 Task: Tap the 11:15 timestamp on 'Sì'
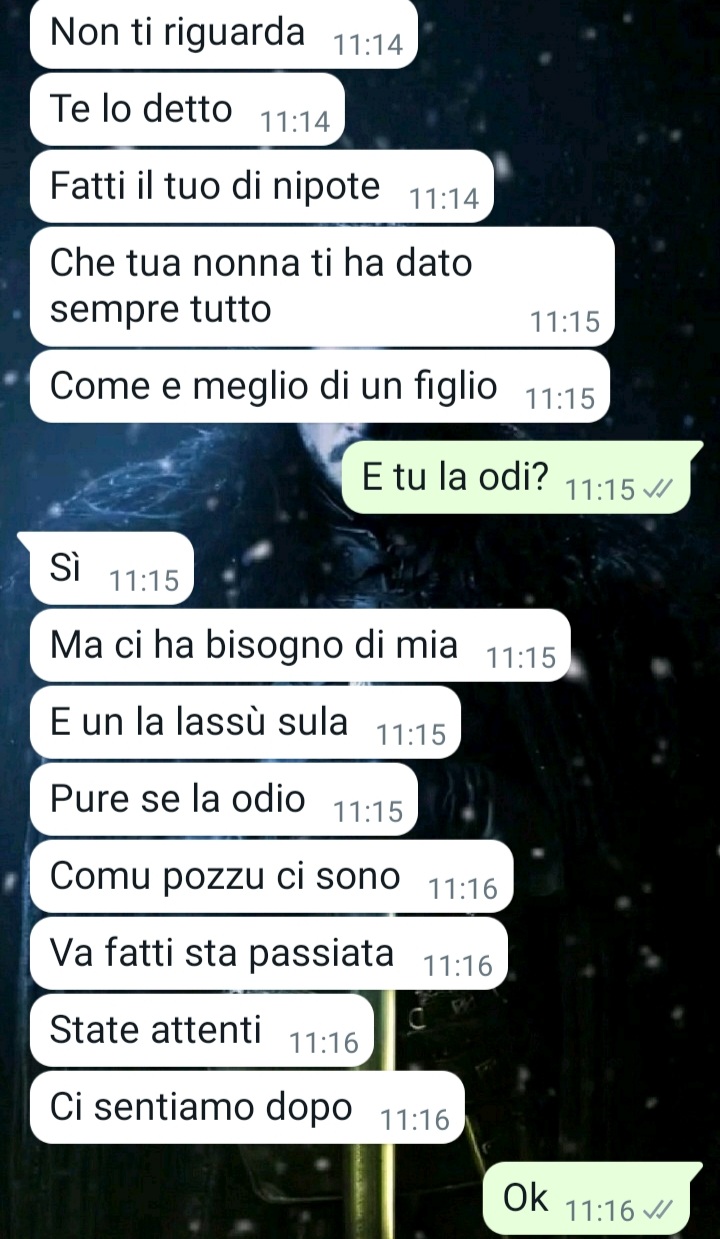(x=144, y=581)
